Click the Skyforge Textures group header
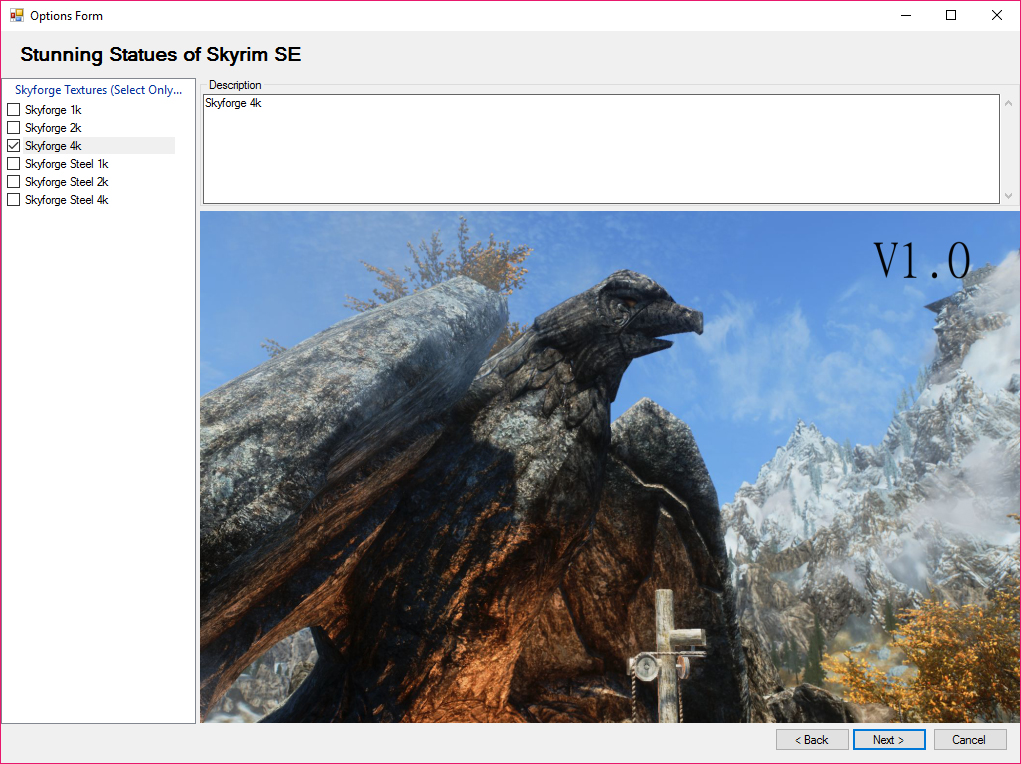 click(98, 90)
